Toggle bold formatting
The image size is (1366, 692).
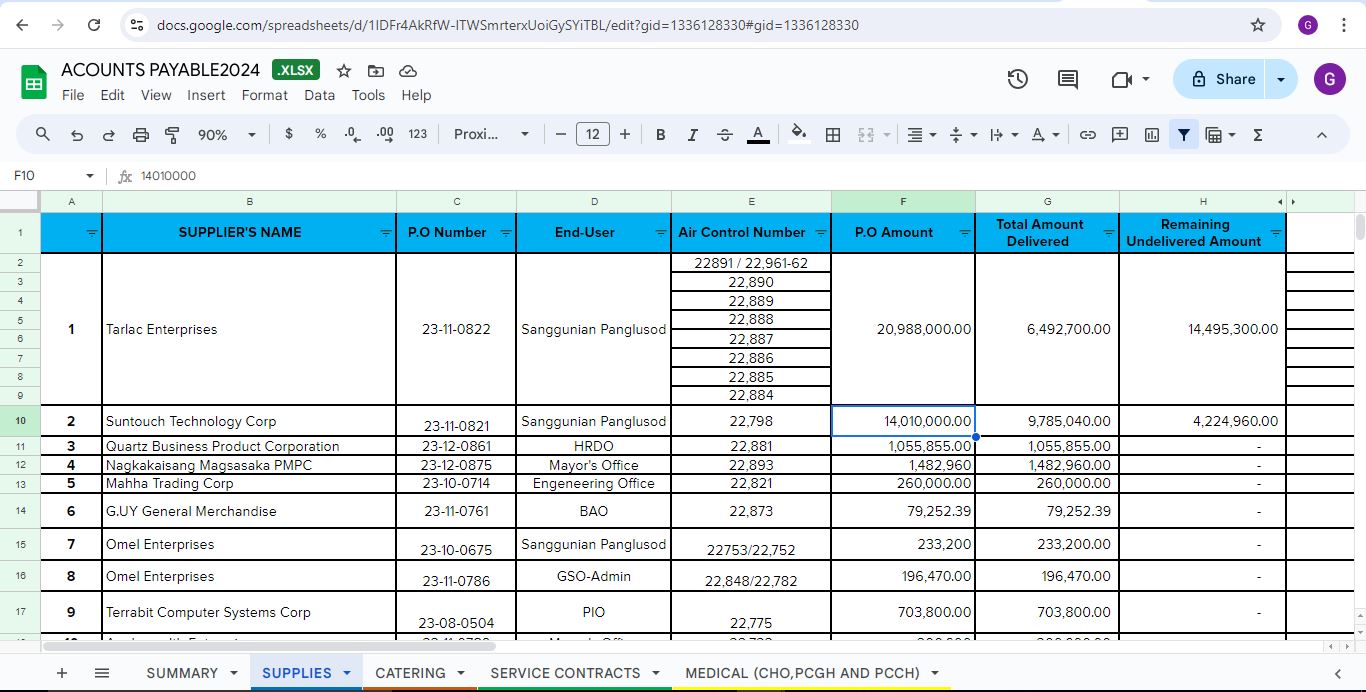[x=660, y=134]
